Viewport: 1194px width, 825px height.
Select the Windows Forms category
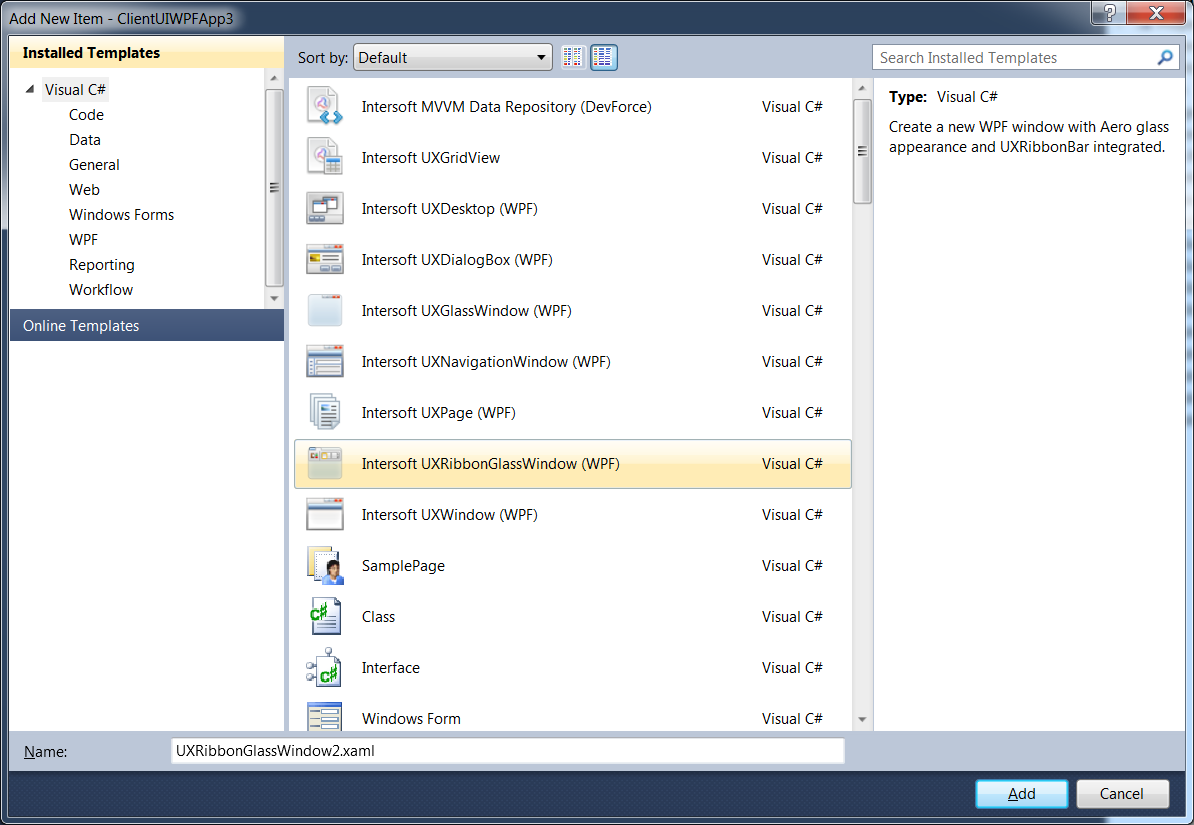121,215
